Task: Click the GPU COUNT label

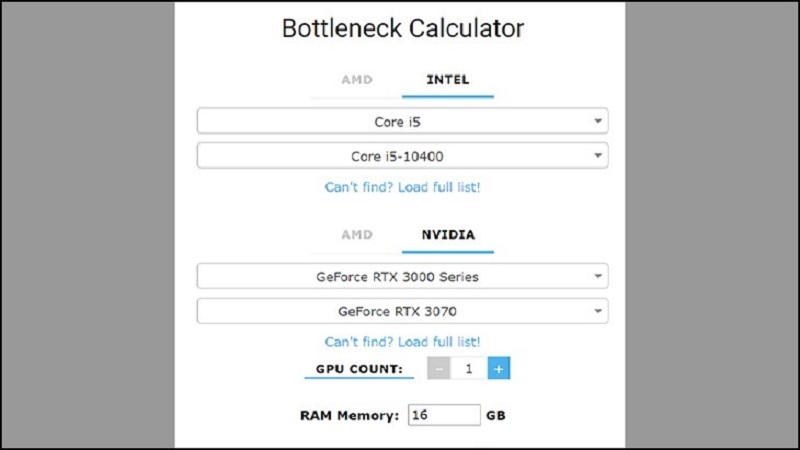Action: coord(359,369)
